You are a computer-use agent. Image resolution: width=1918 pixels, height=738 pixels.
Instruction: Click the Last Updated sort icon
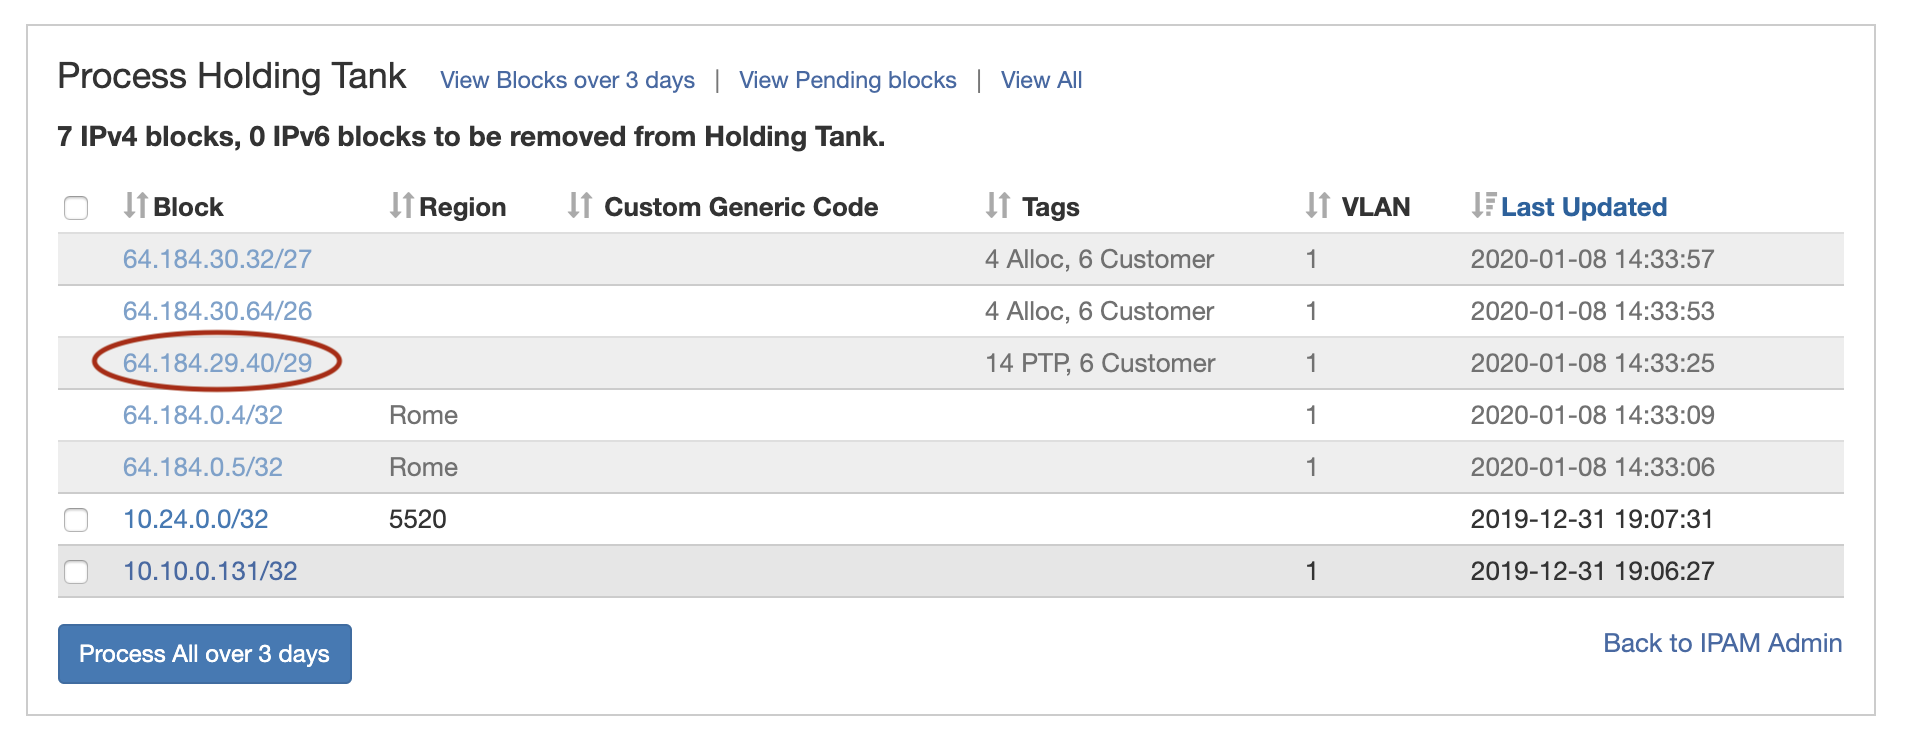(1483, 206)
